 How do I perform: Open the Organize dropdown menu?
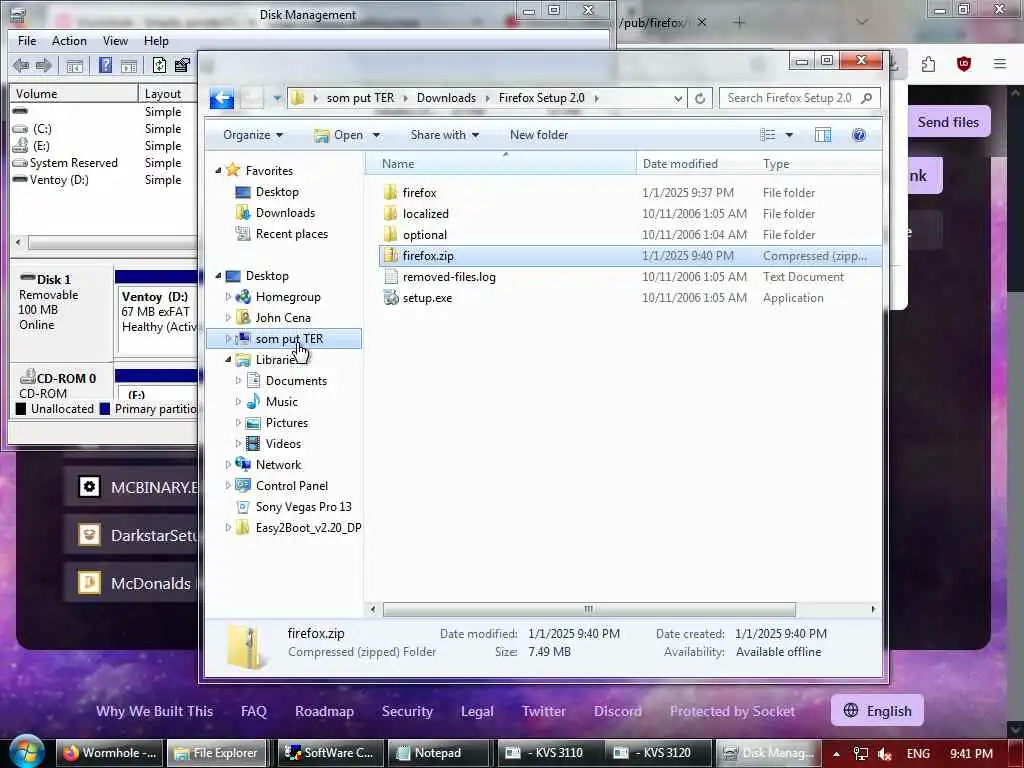point(253,135)
